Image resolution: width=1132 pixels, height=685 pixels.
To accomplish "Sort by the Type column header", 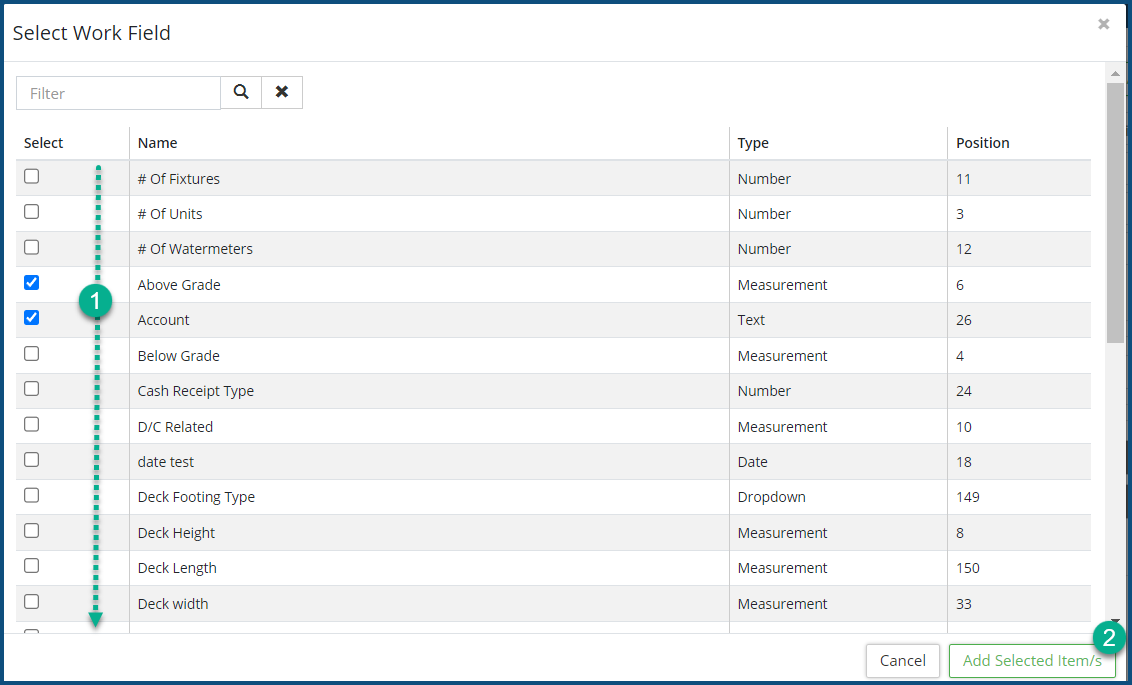I will click(x=753, y=143).
